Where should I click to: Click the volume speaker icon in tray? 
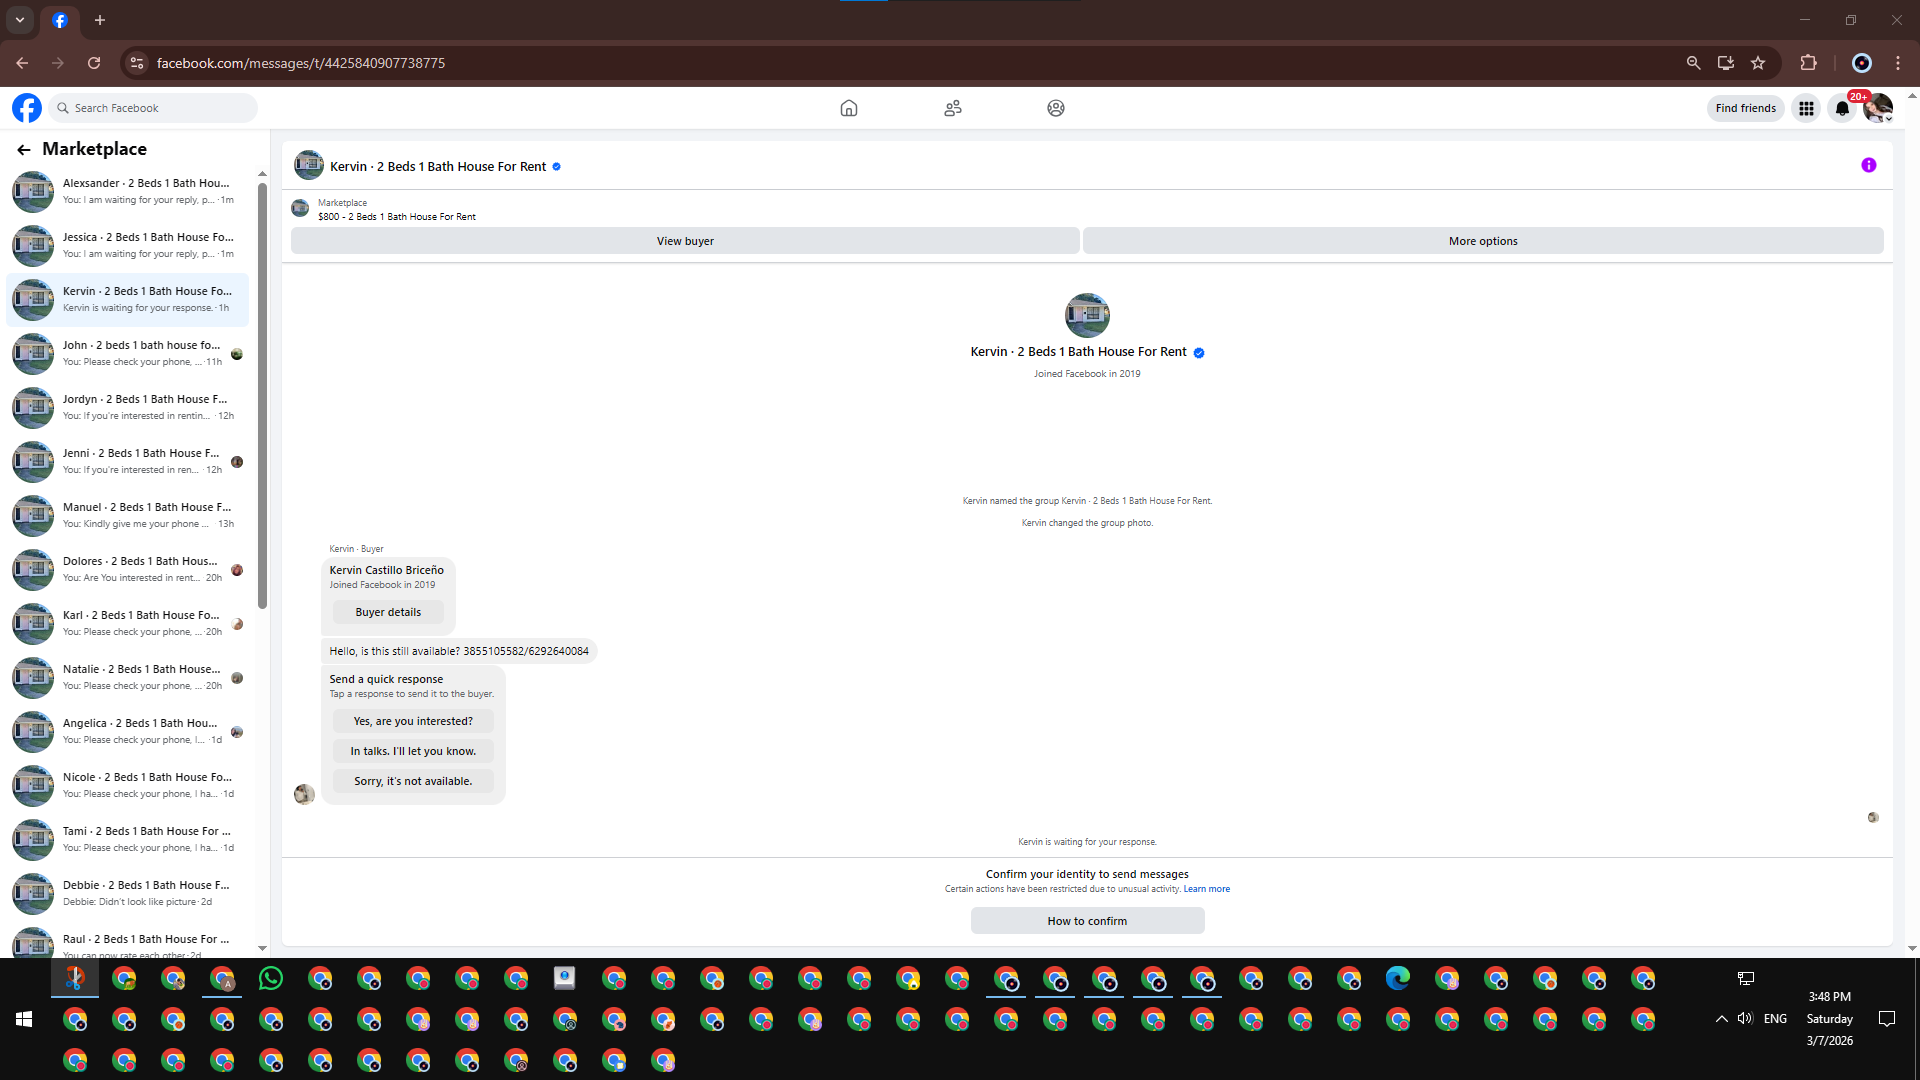pyautogui.click(x=1745, y=1019)
